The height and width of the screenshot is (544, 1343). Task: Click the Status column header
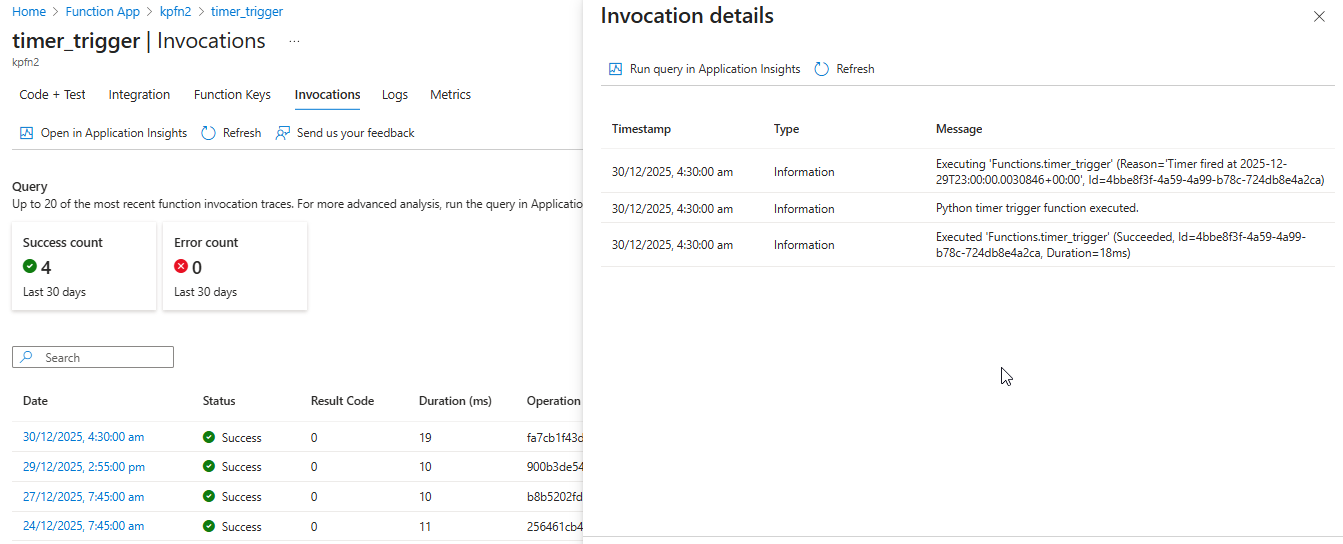(219, 401)
